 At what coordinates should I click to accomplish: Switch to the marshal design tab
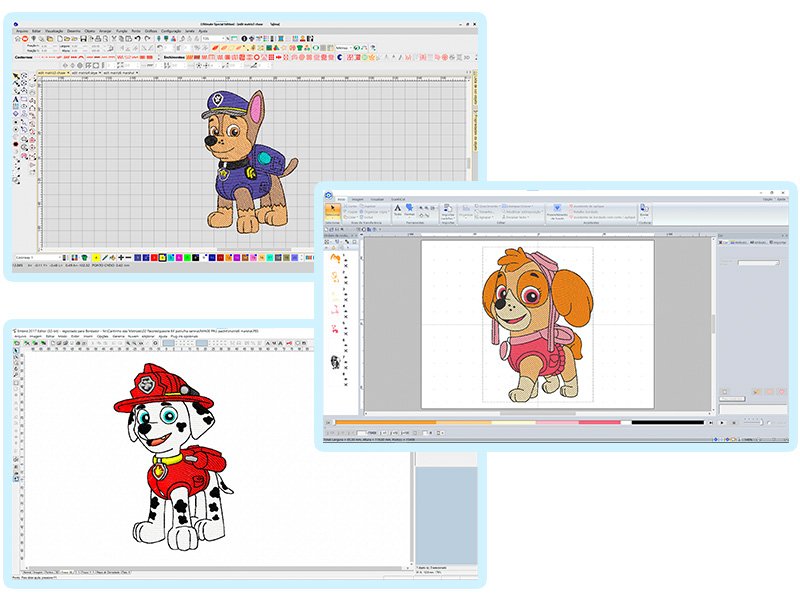pyautogui.click(x=121, y=73)
